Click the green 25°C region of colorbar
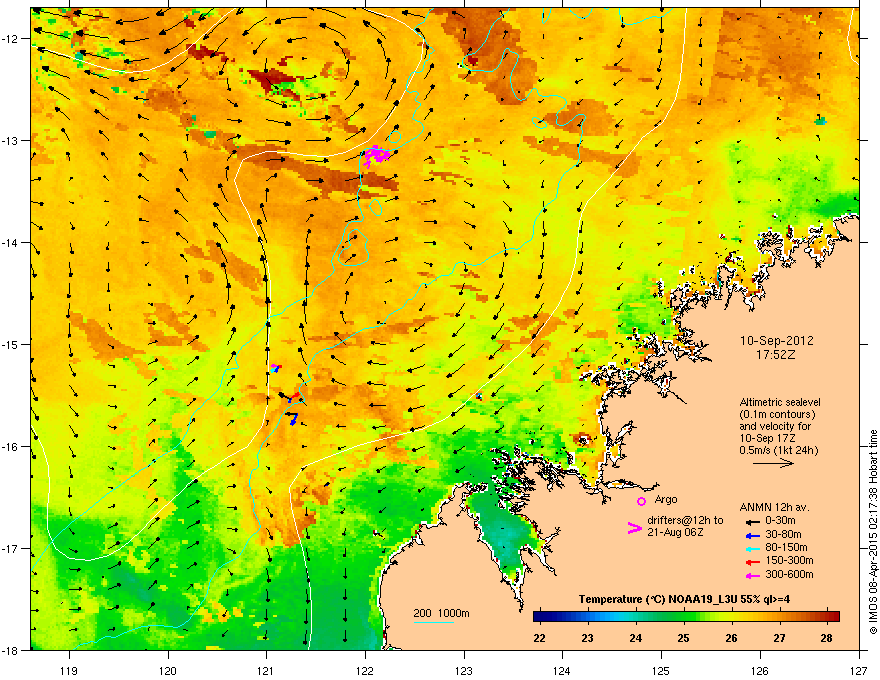 pos(684,617)
